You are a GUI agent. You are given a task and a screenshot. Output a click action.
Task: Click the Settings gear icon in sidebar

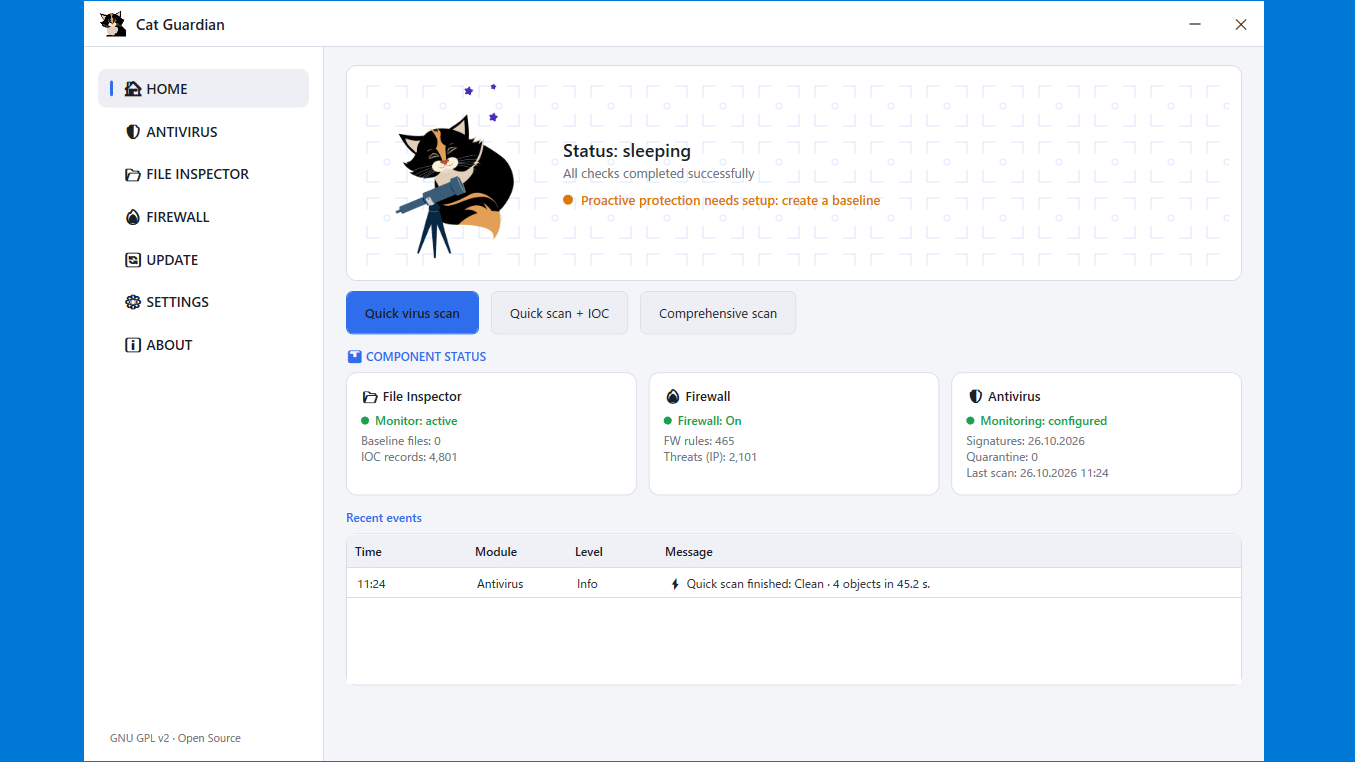point(133,302)
